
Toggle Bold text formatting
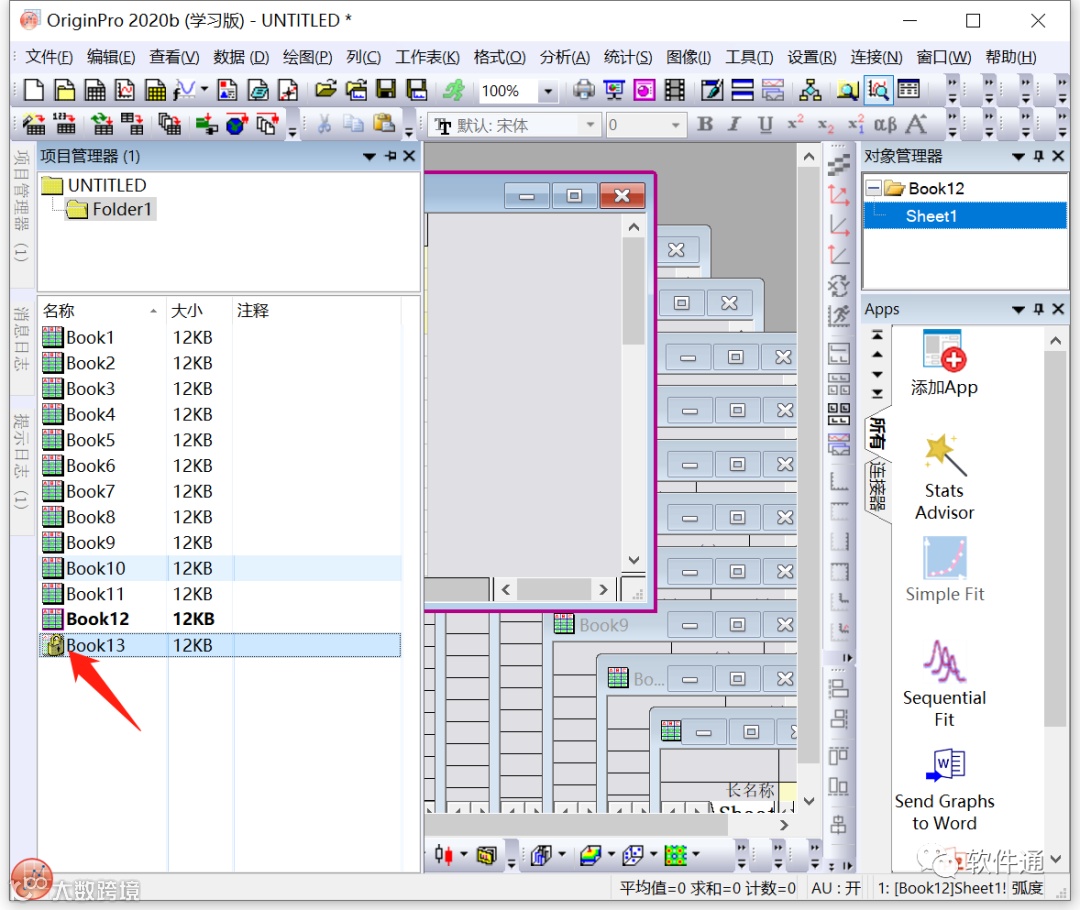(x=705, y=124)
